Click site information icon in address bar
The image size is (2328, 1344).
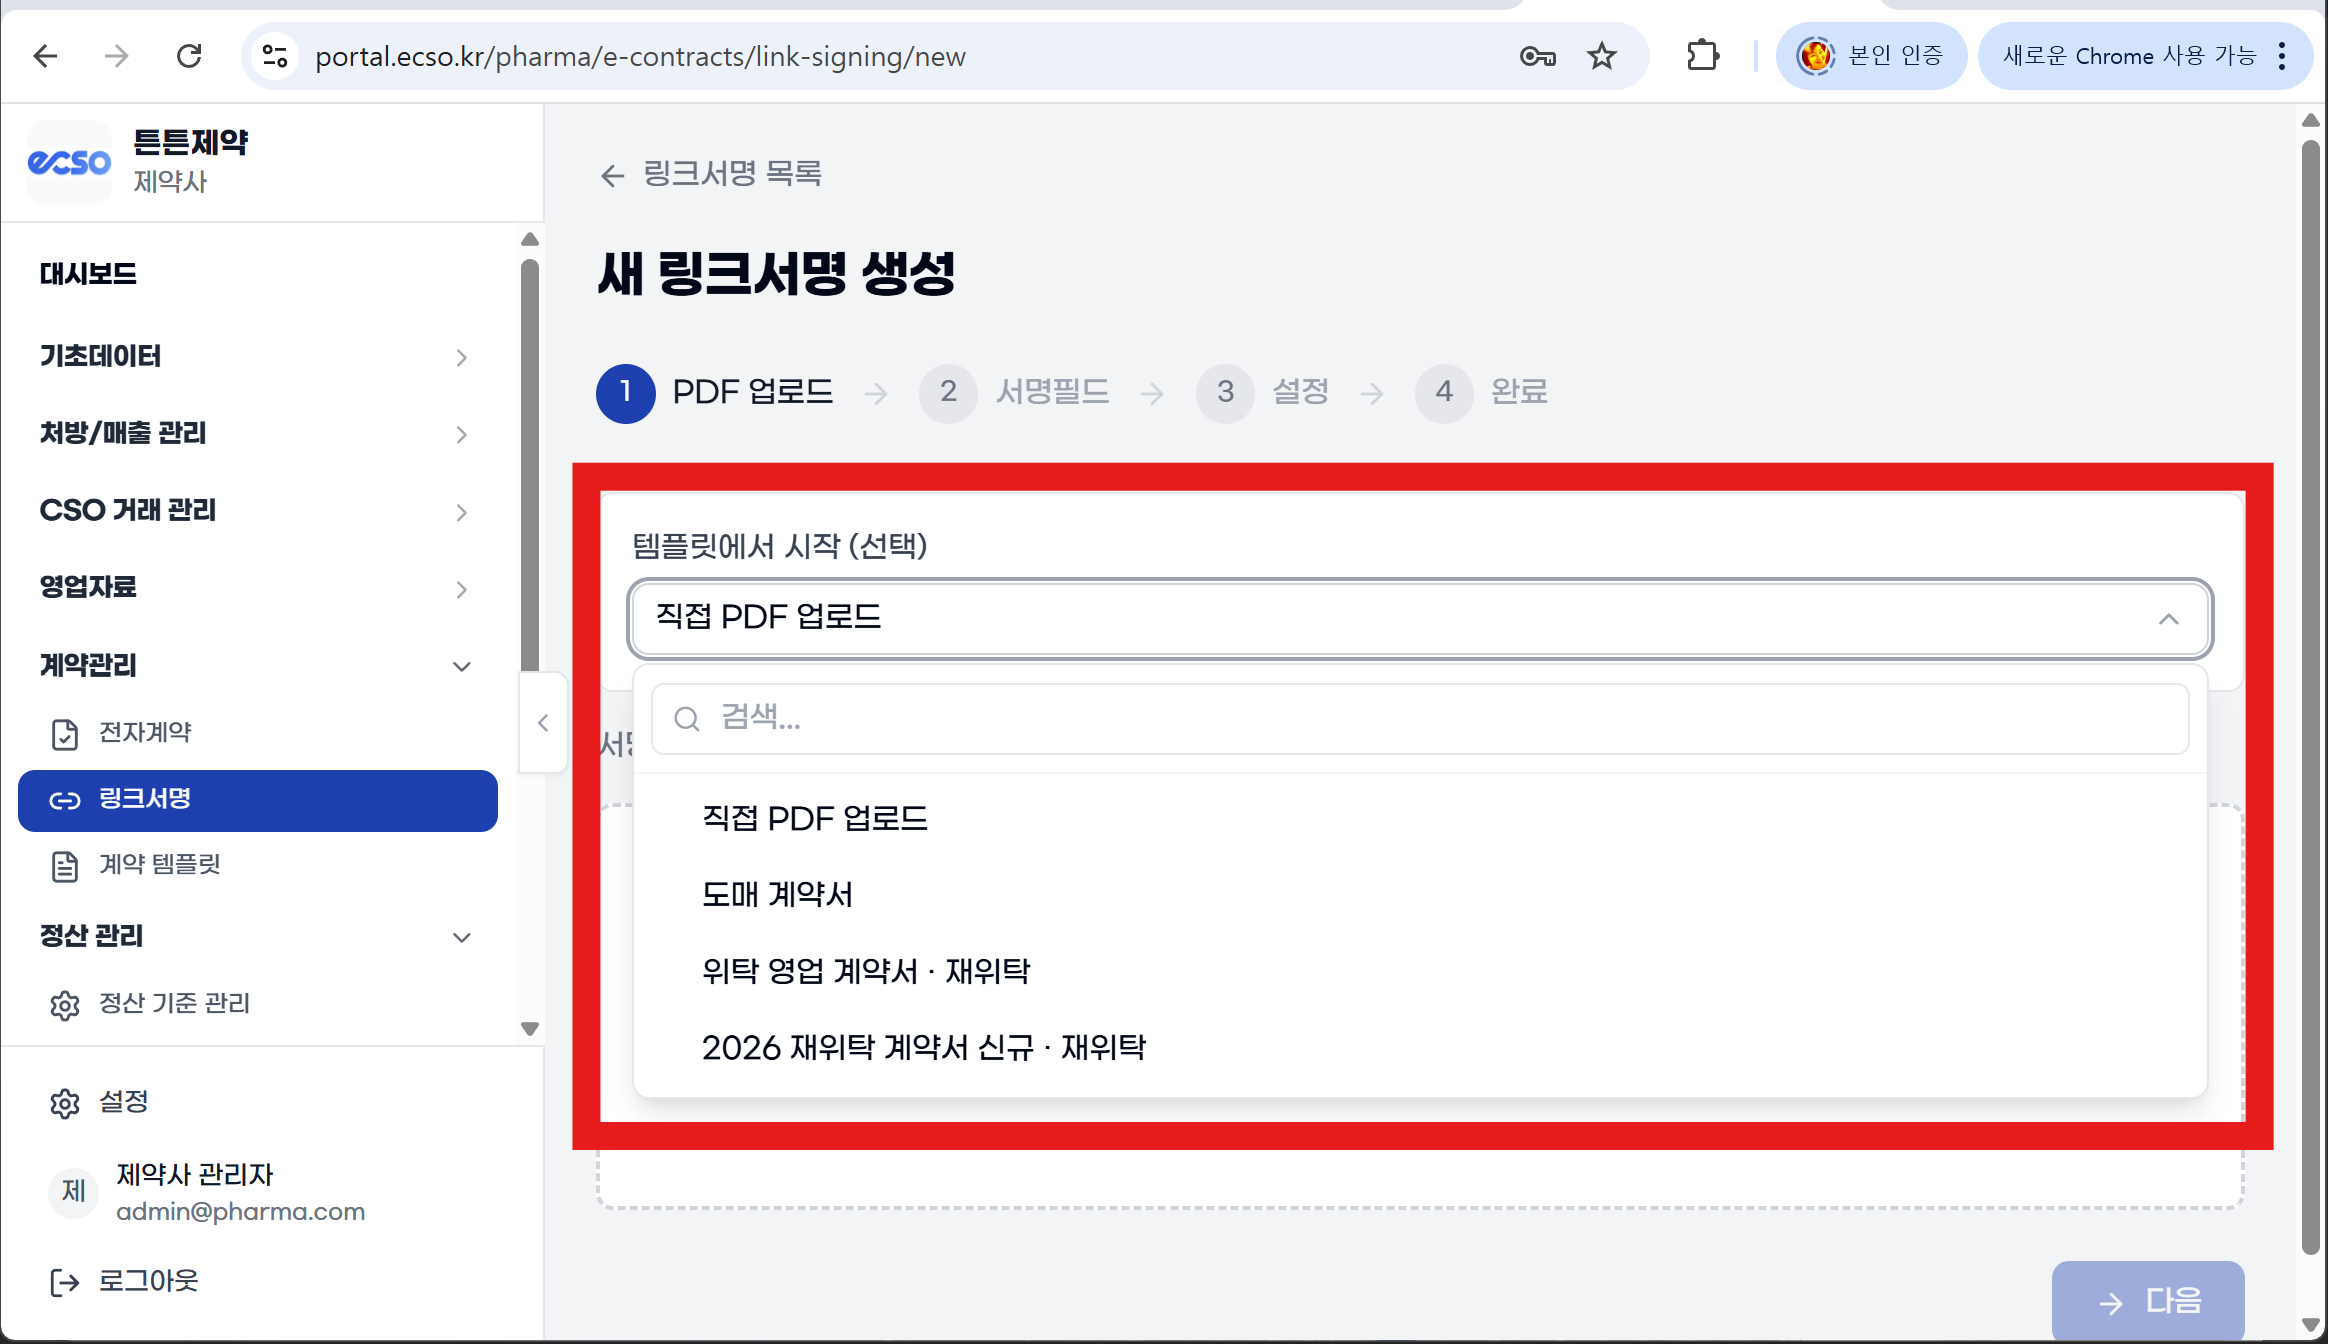(275, 56)
